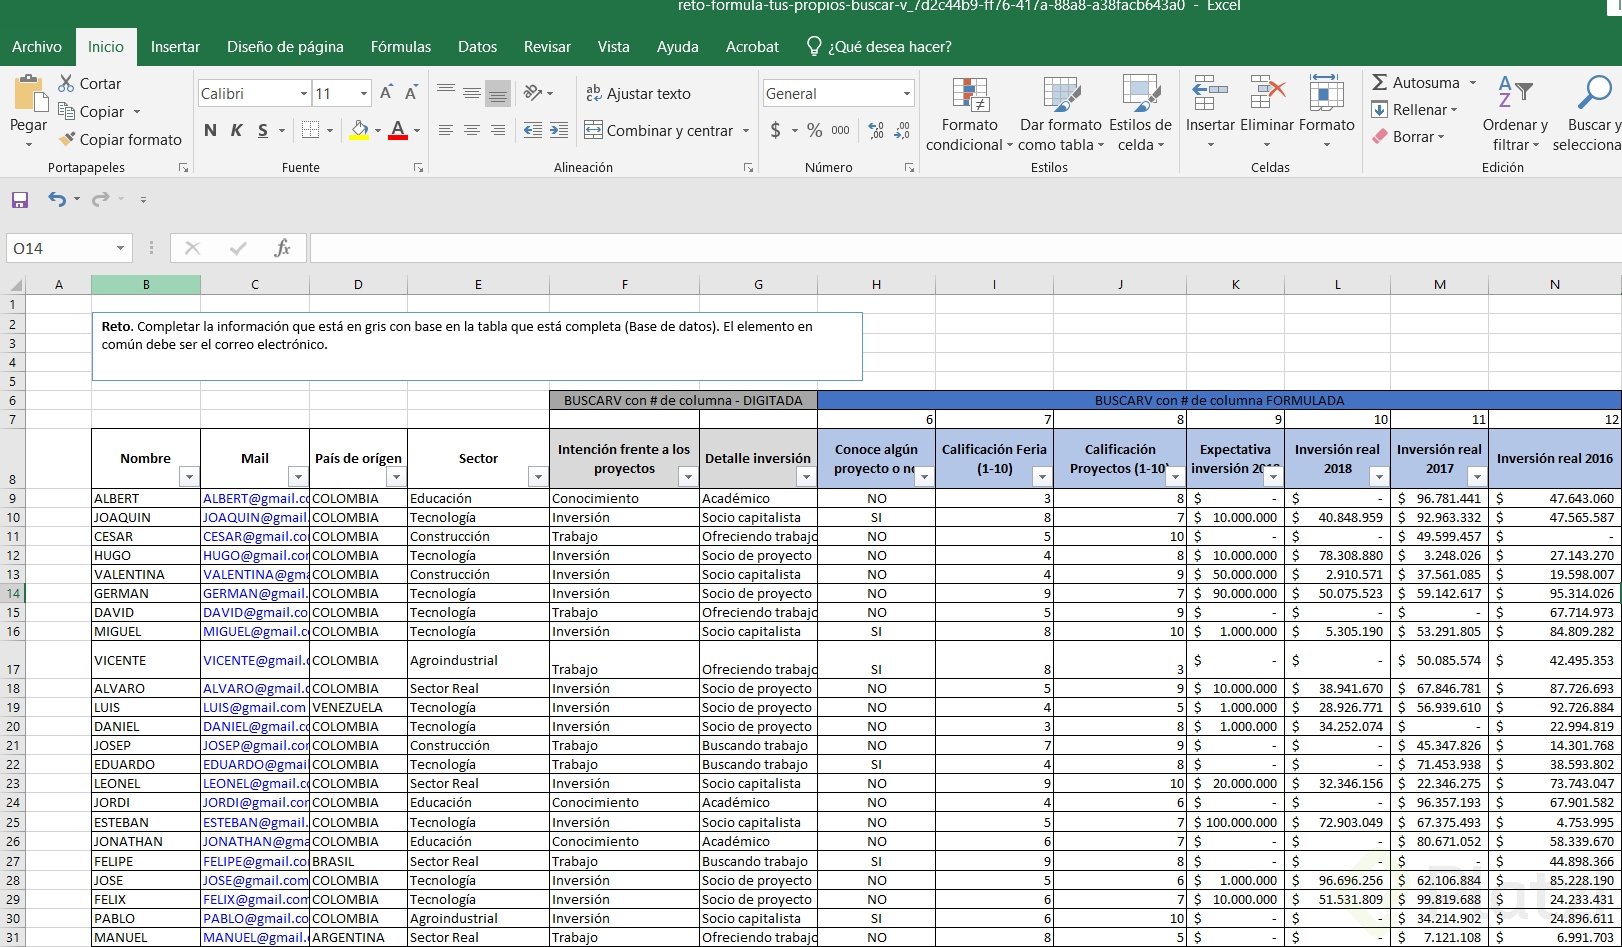Expand the General number format dropdown

click(x=906, y=94)
